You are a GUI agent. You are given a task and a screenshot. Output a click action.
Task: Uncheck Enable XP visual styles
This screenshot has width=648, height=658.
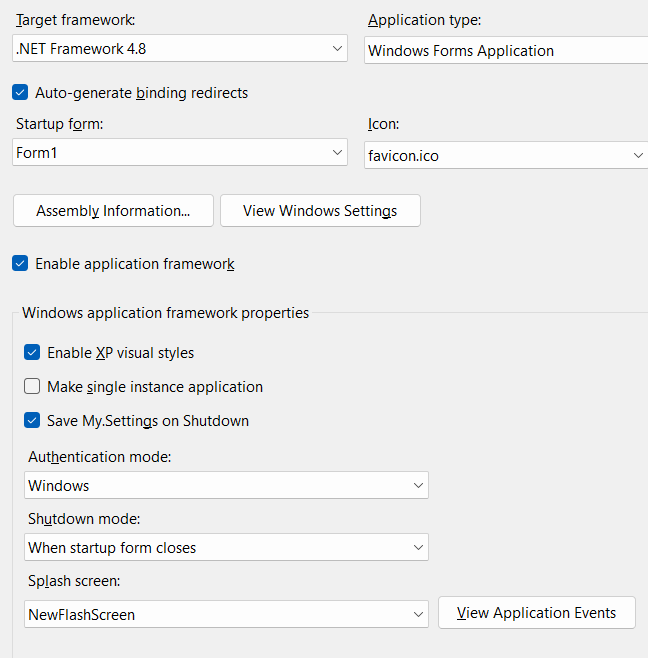(x=32, y=353)
